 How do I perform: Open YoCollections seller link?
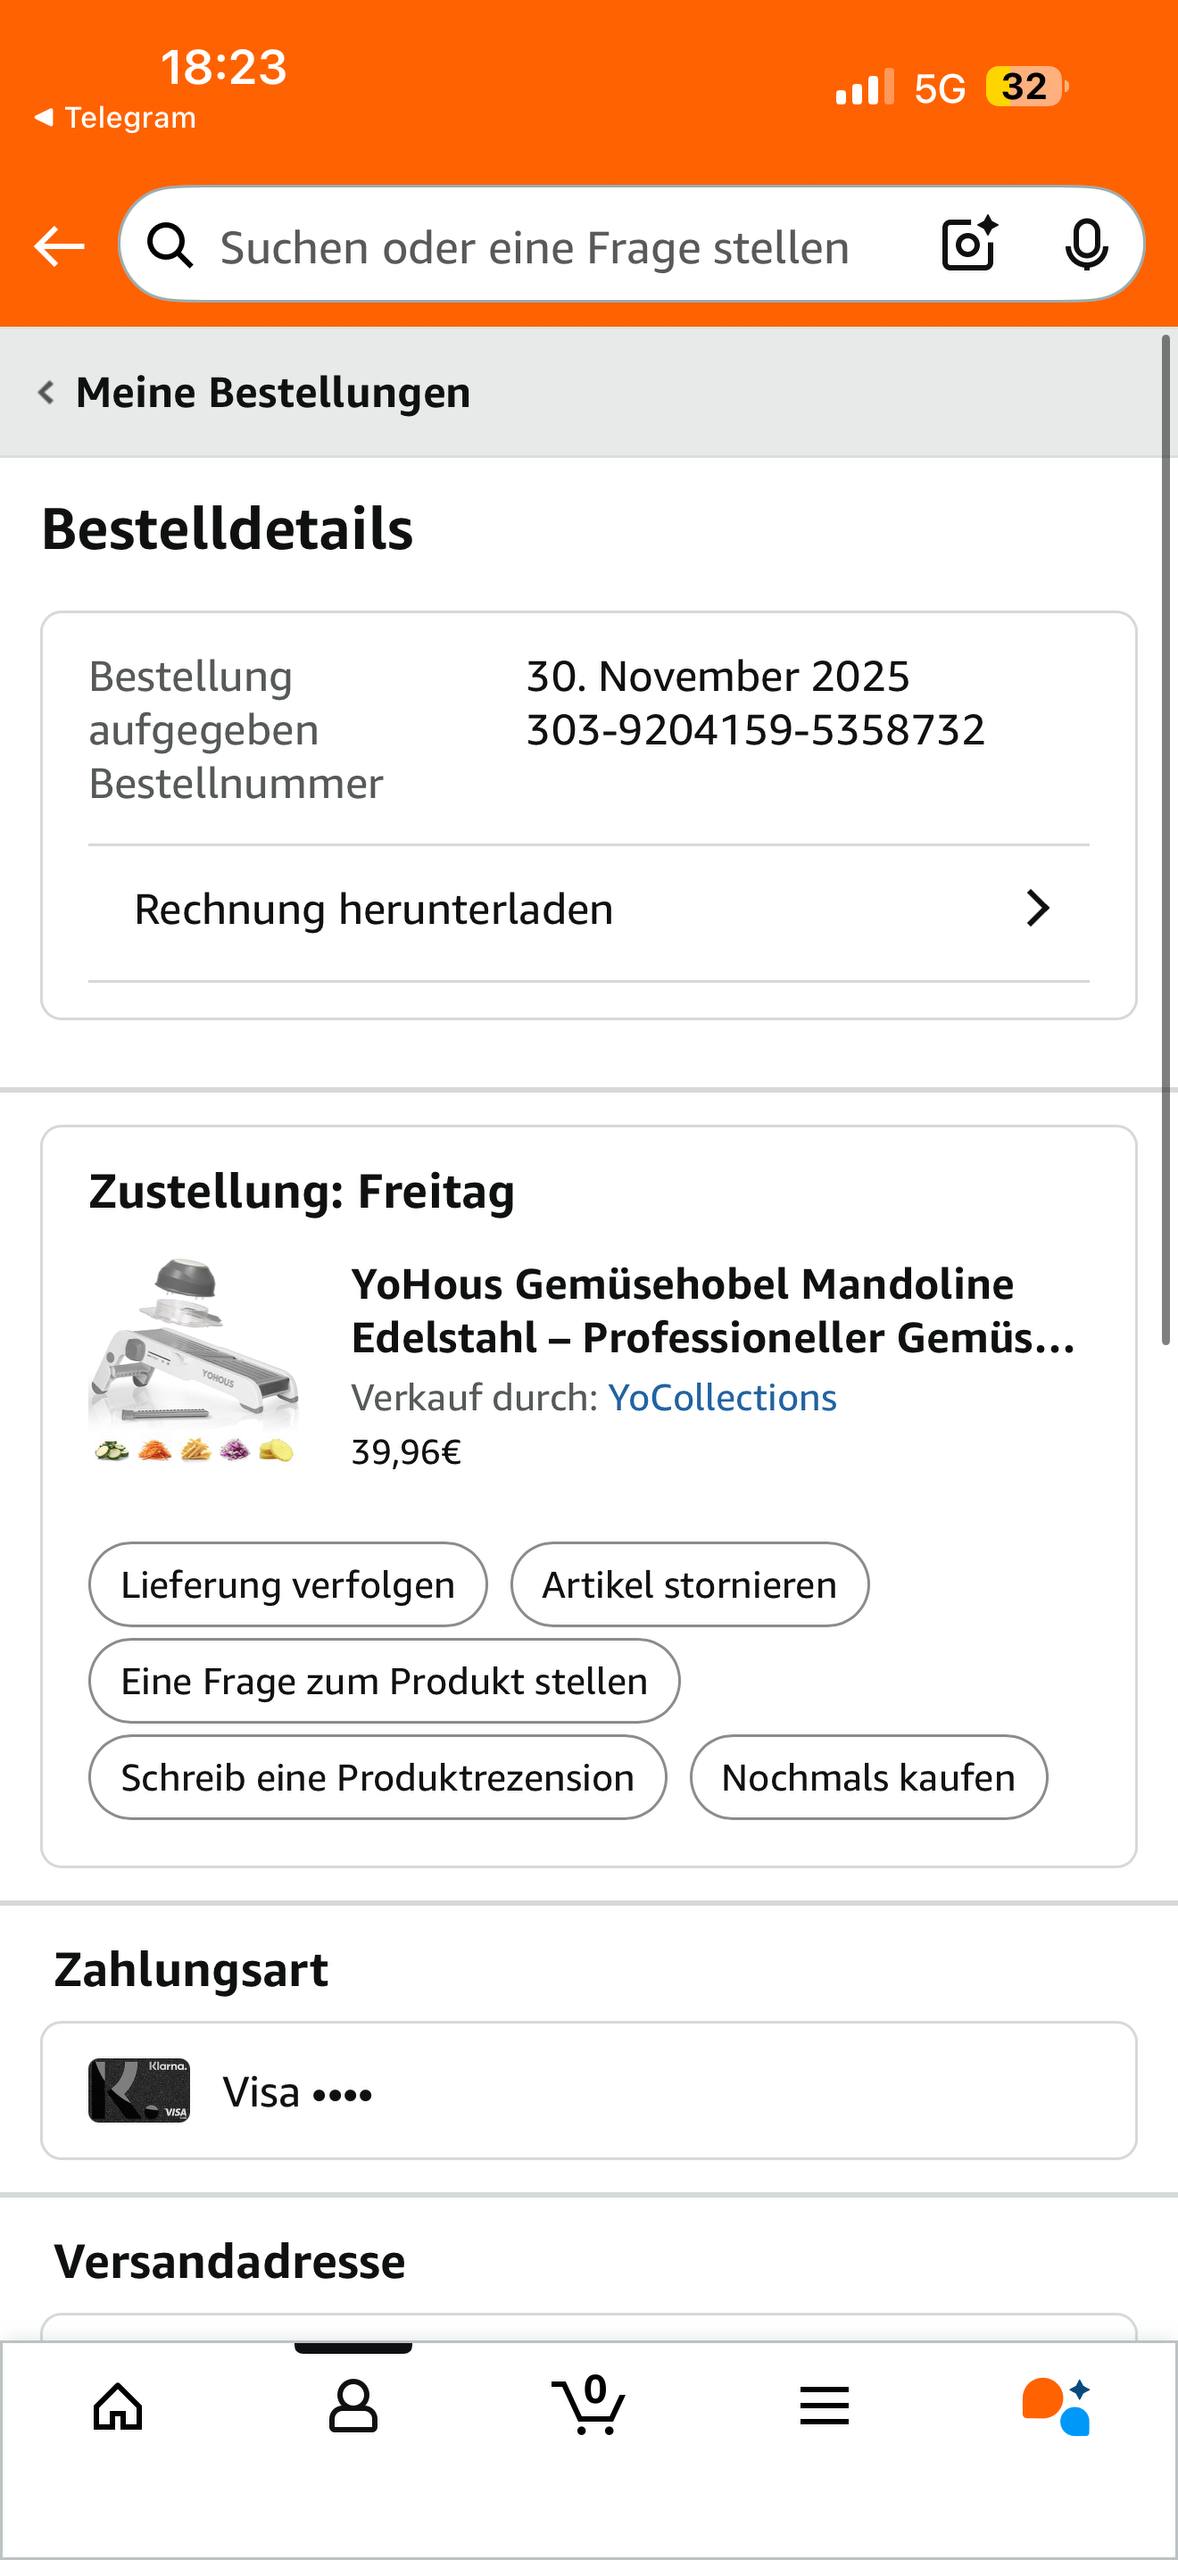(722, 1398)
